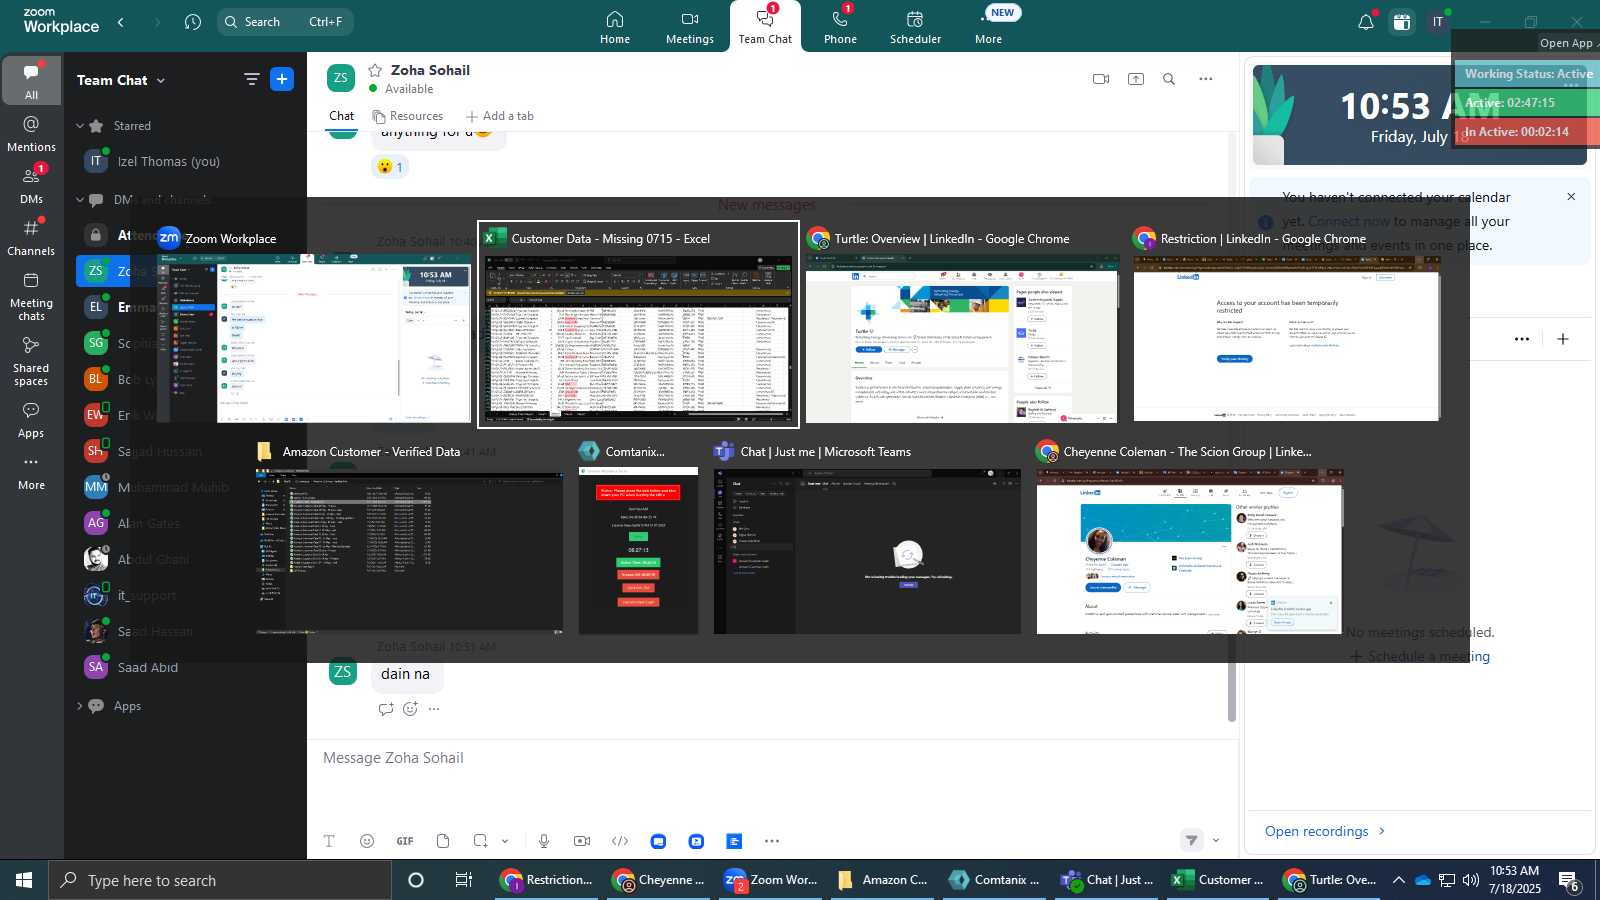Collapse the Starred section

(x=80, y=126)
